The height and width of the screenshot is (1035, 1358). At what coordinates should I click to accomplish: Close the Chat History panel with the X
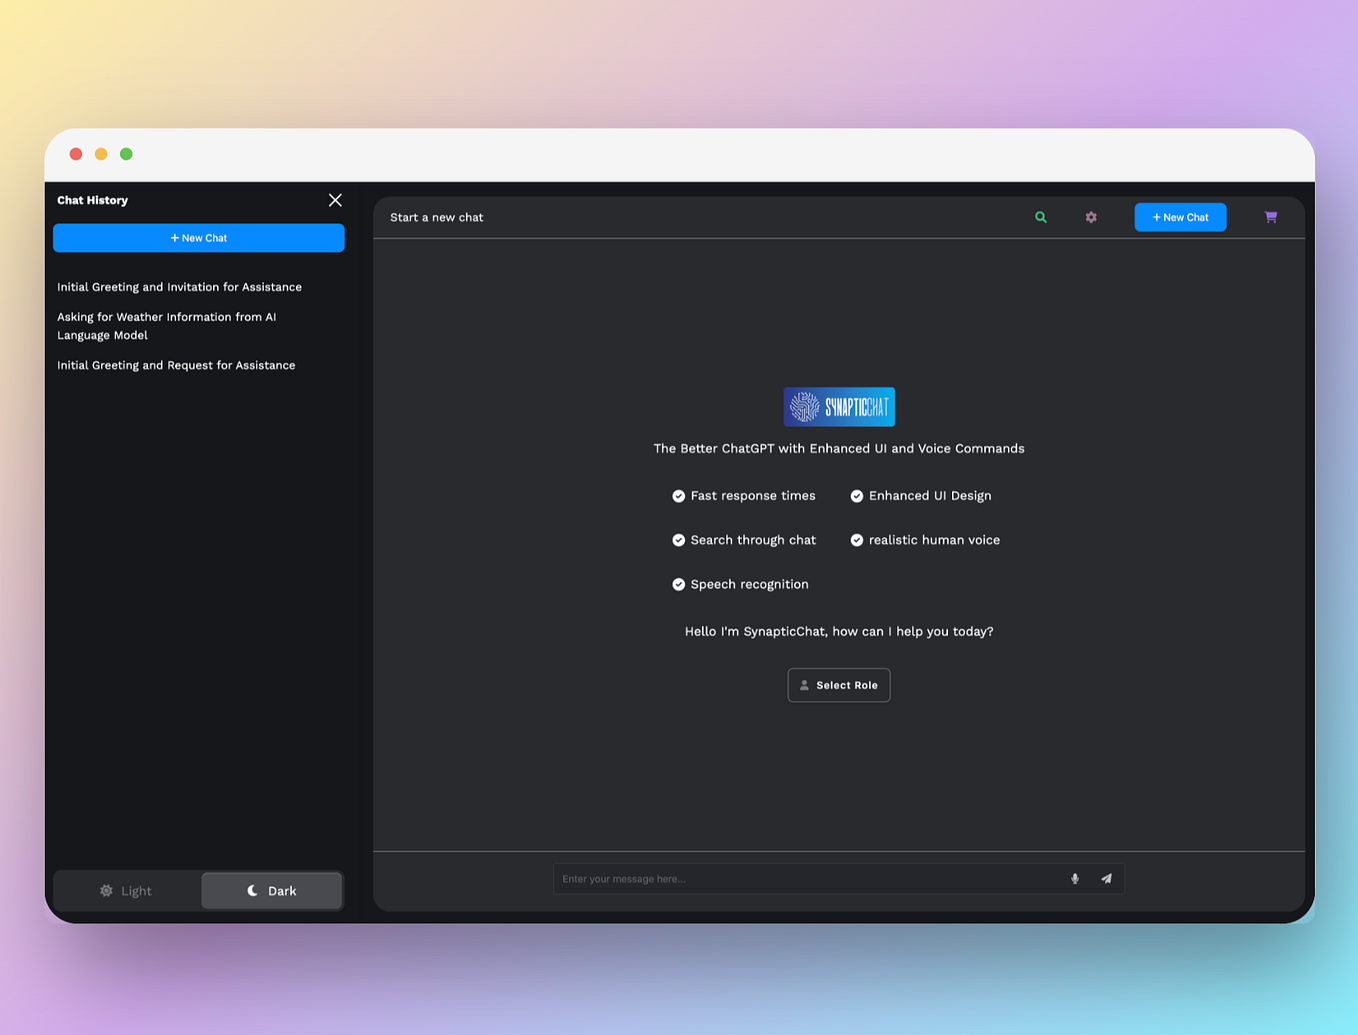click(x=335, y=200)
